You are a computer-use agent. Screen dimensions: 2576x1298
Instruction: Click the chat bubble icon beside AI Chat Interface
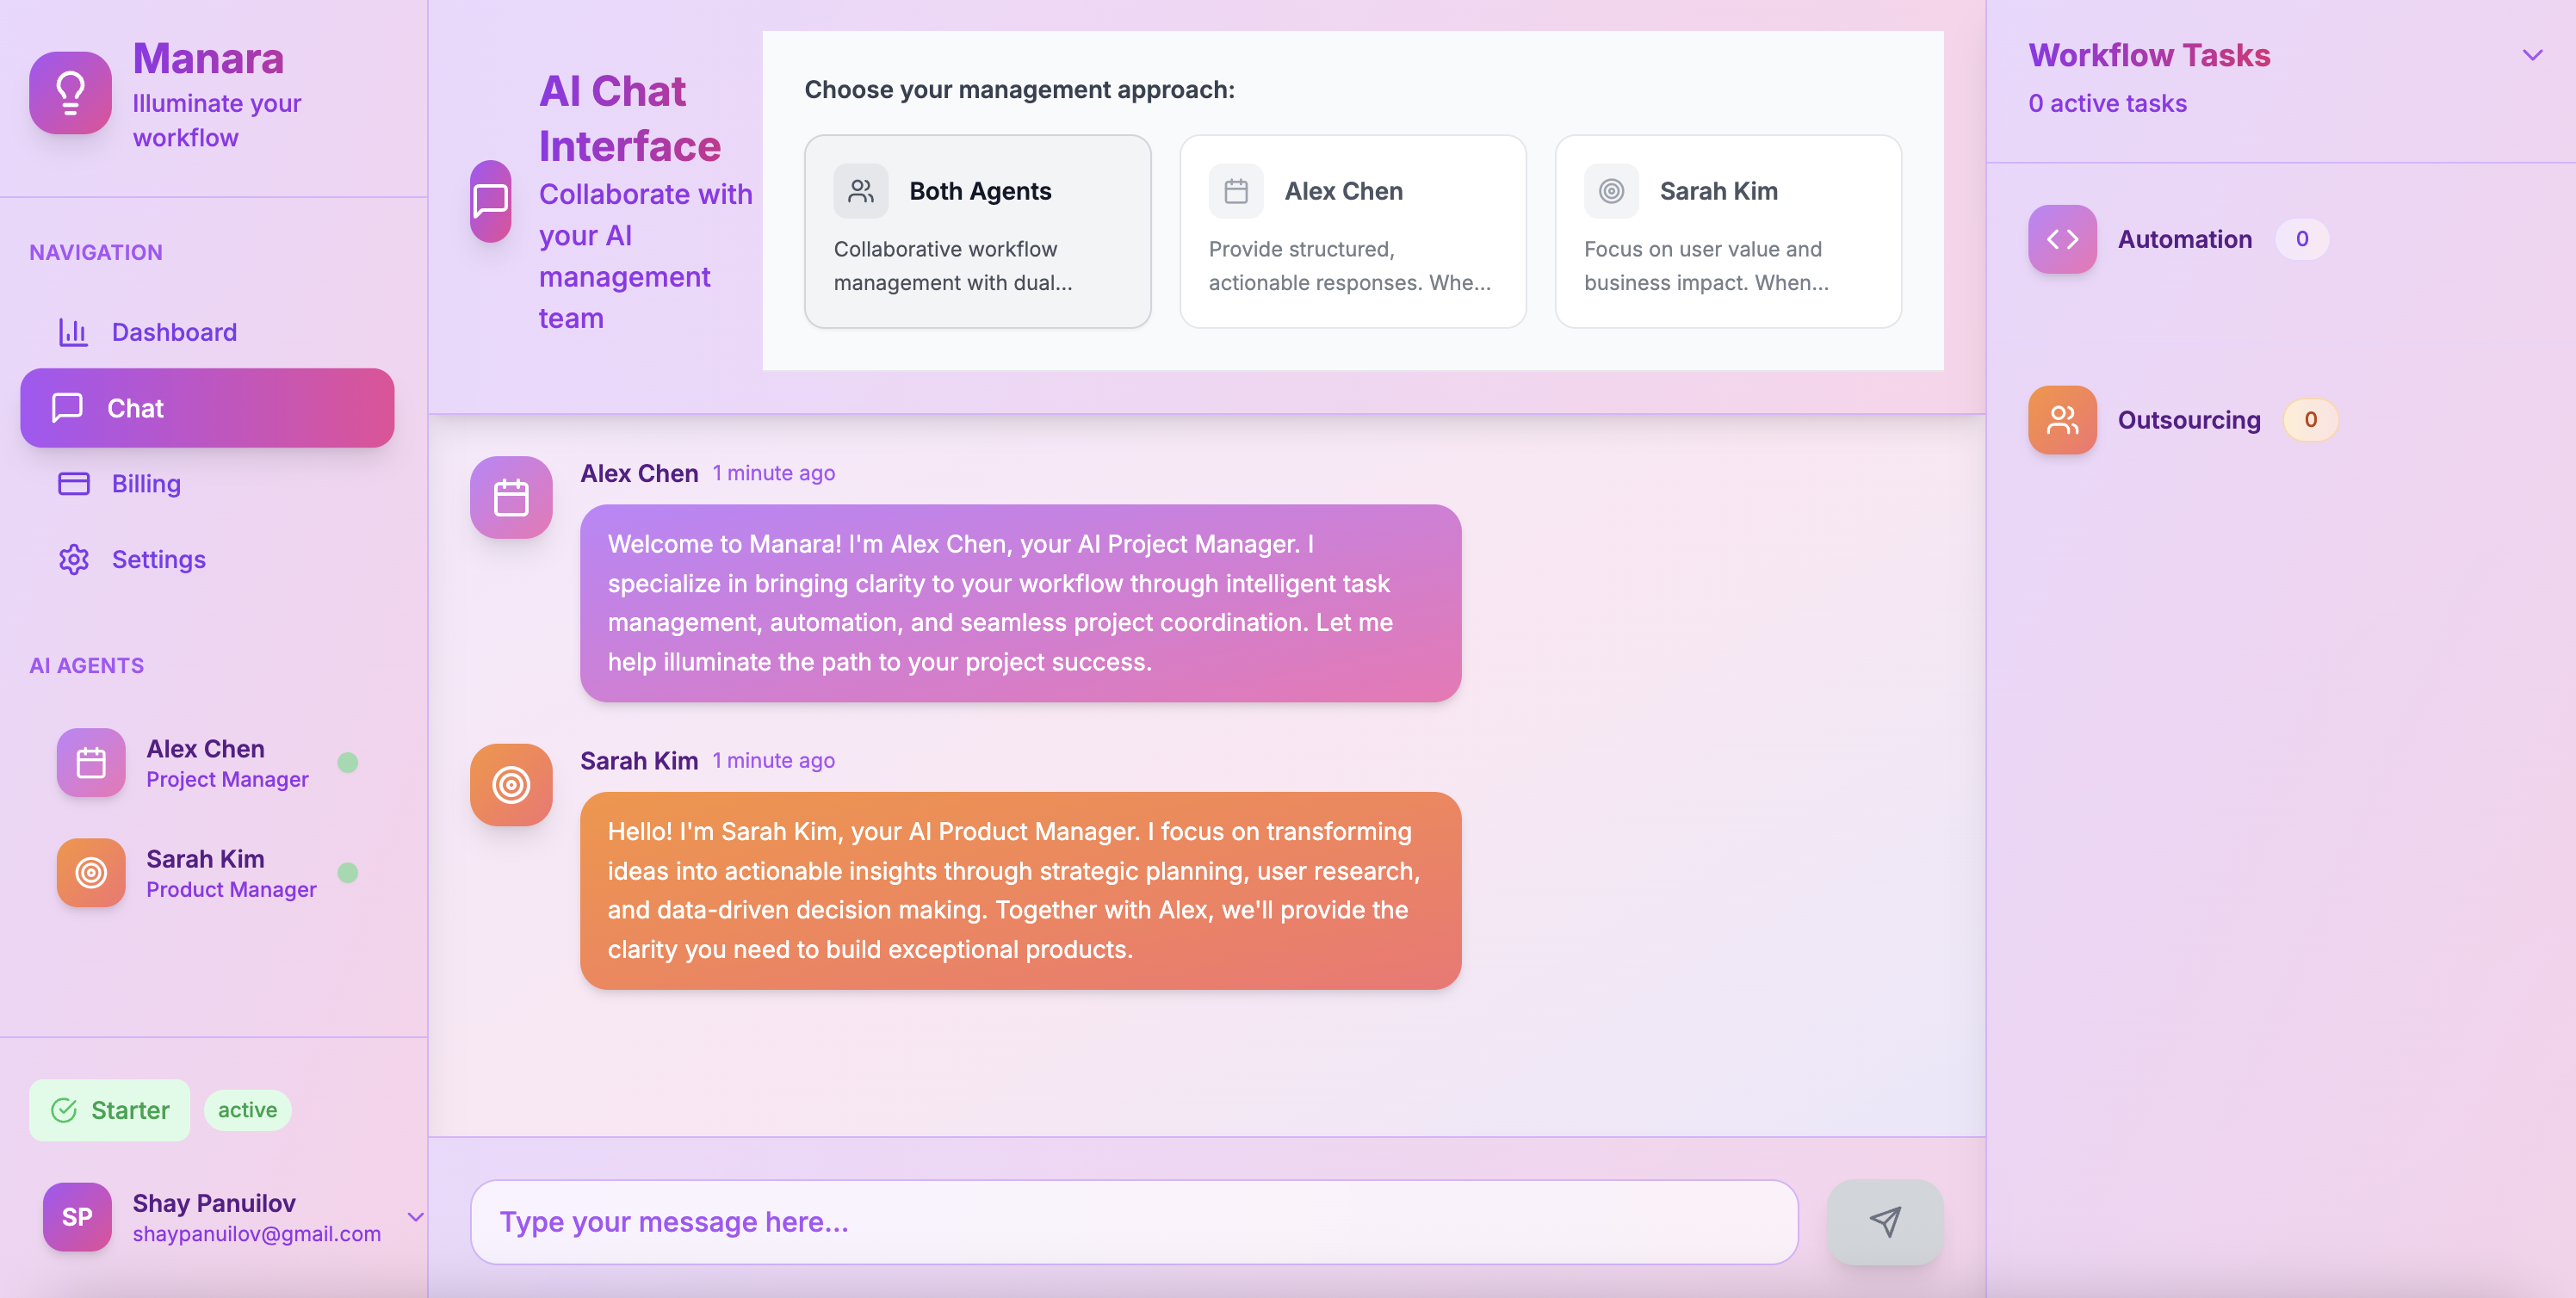[490, 200]
